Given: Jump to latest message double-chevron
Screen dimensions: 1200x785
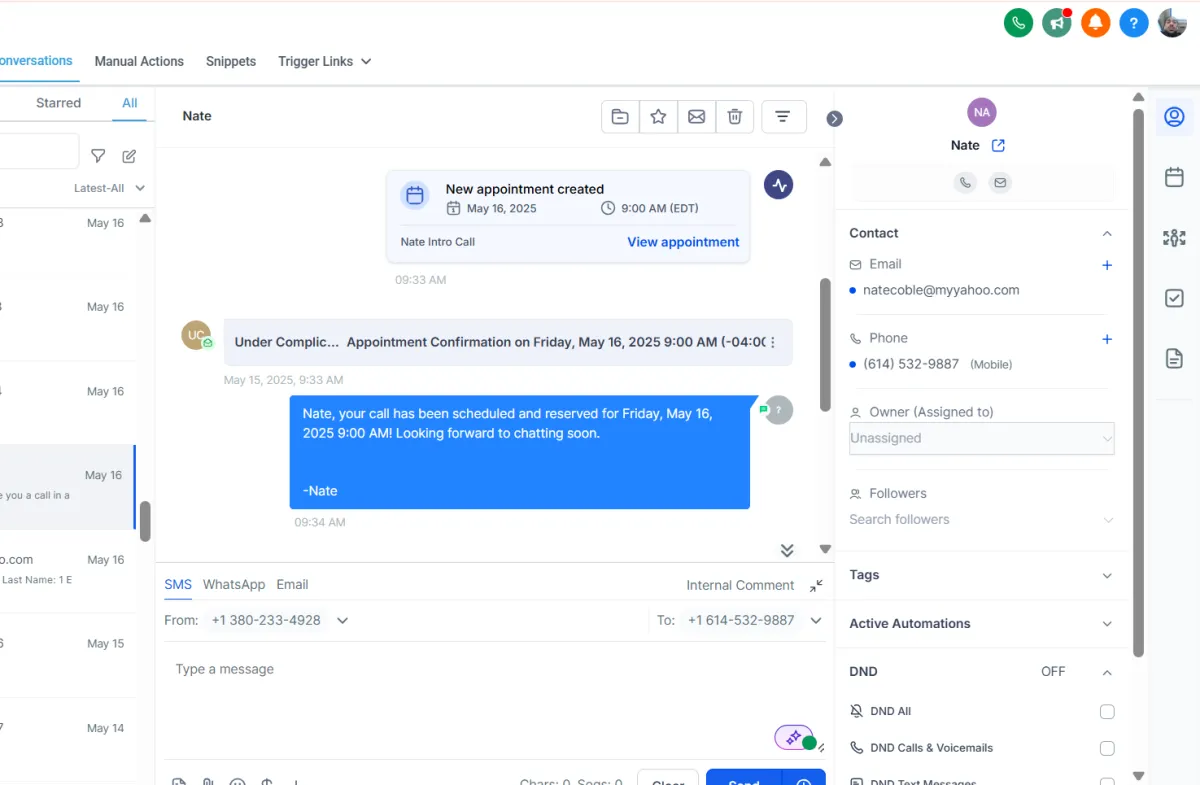Looking at the screenshot, I should 787,550.
